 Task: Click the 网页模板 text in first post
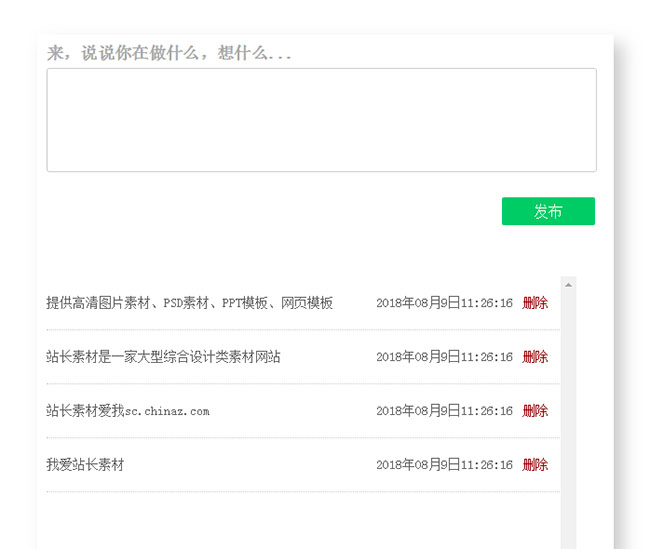(x=307, y=303)
